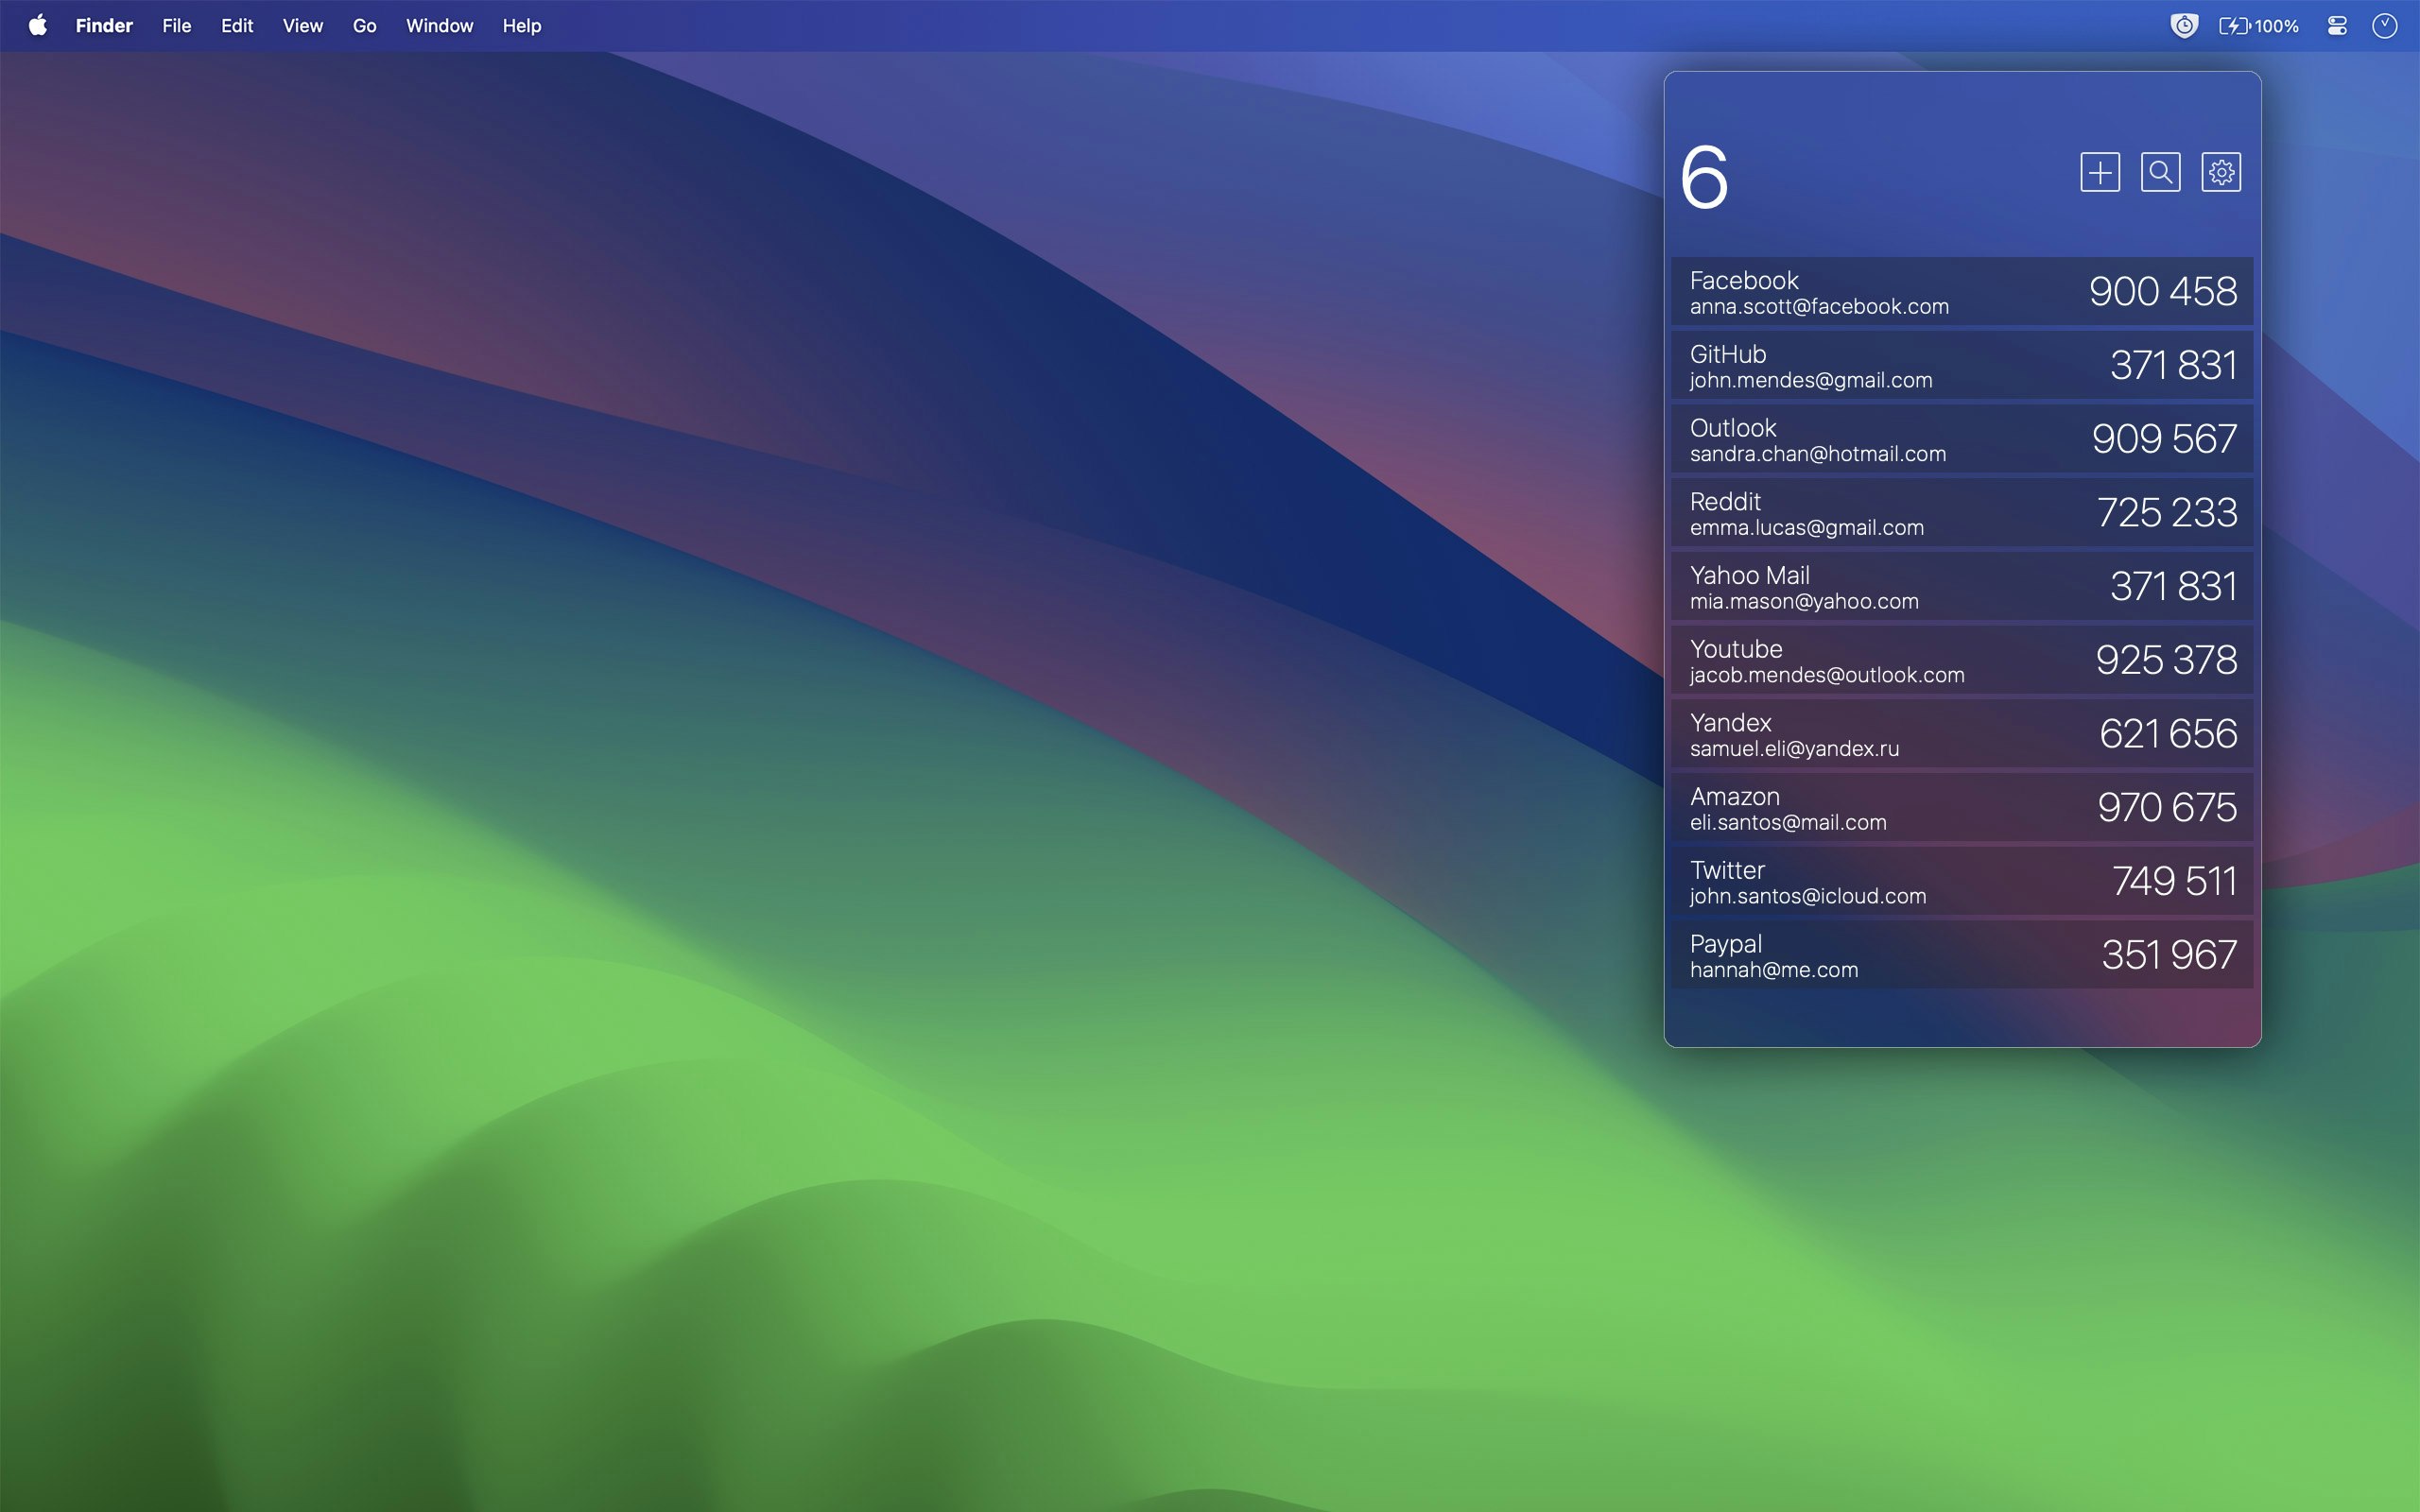
Task: Click the authenticator shield menu bar icon
Action: pos(2184,26)
